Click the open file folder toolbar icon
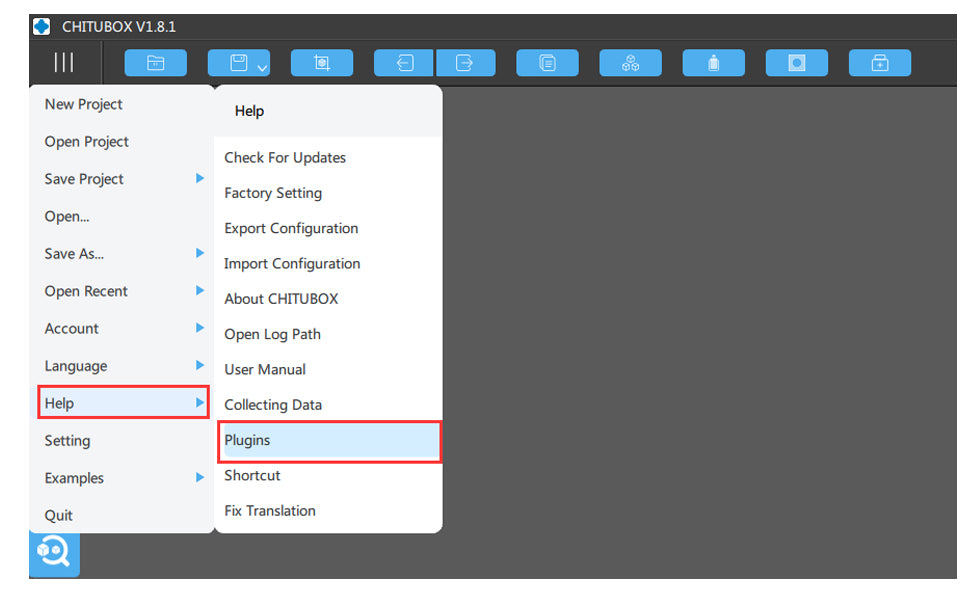Image resolution: width=970 pixels, height=600 pixels. pyautogui.click(x=155, y=62)
